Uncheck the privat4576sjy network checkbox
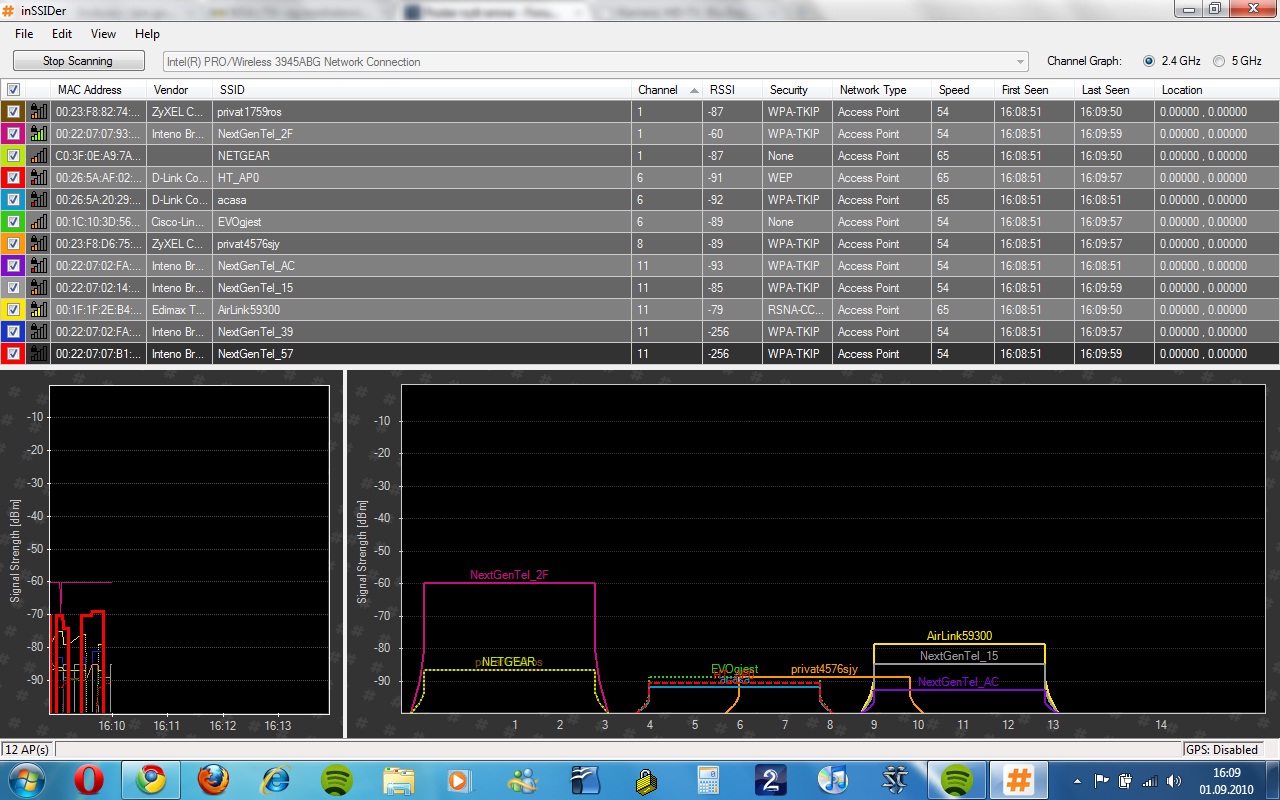This screenshot has height=800, width=1280. (x=14, y=244)
